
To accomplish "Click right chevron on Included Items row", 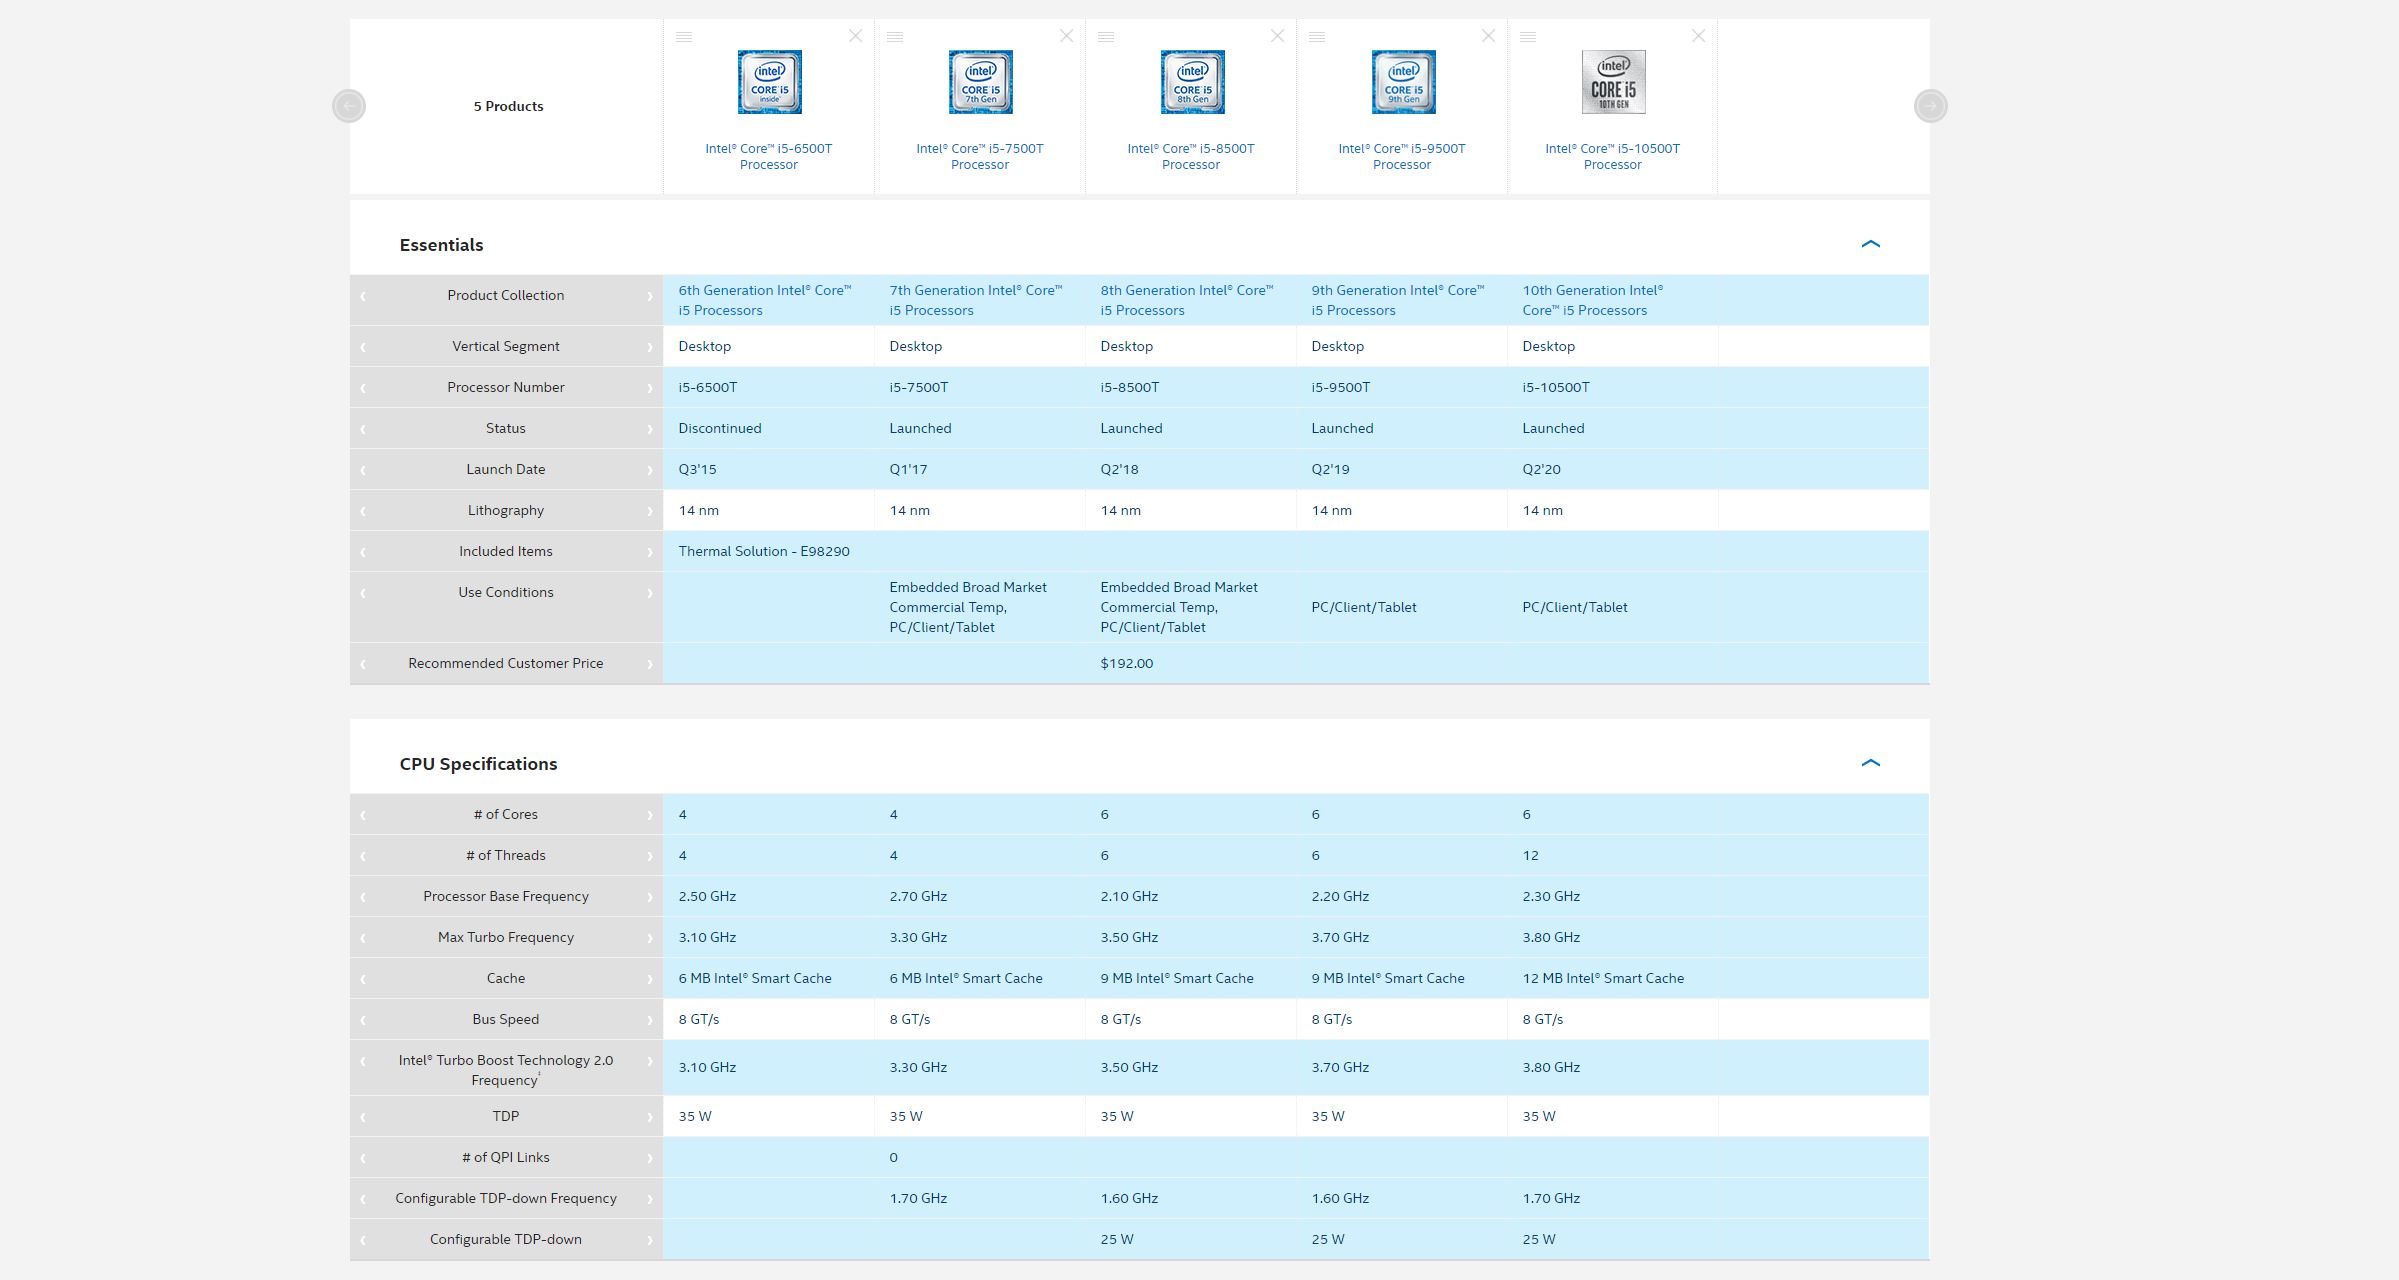I will point(650,552).
